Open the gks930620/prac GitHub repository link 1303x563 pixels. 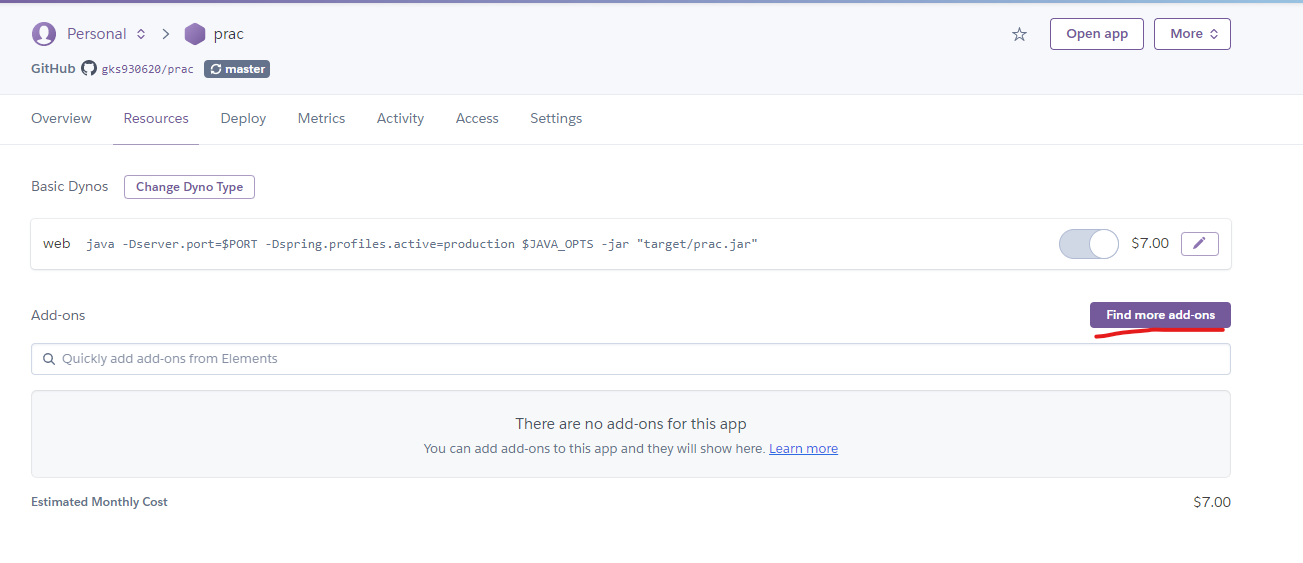click(x=148, y=69)
